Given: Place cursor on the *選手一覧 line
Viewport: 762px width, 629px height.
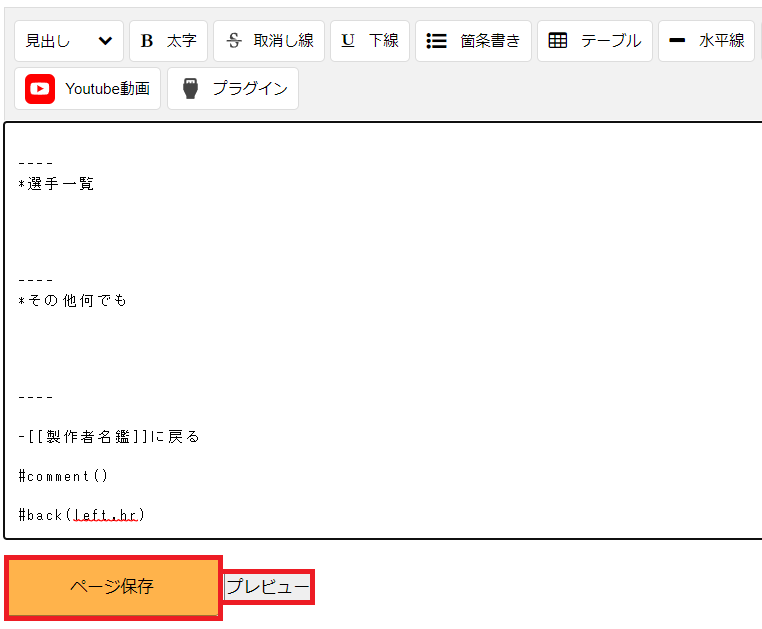Looking at the screenshot, I should 56,184.
